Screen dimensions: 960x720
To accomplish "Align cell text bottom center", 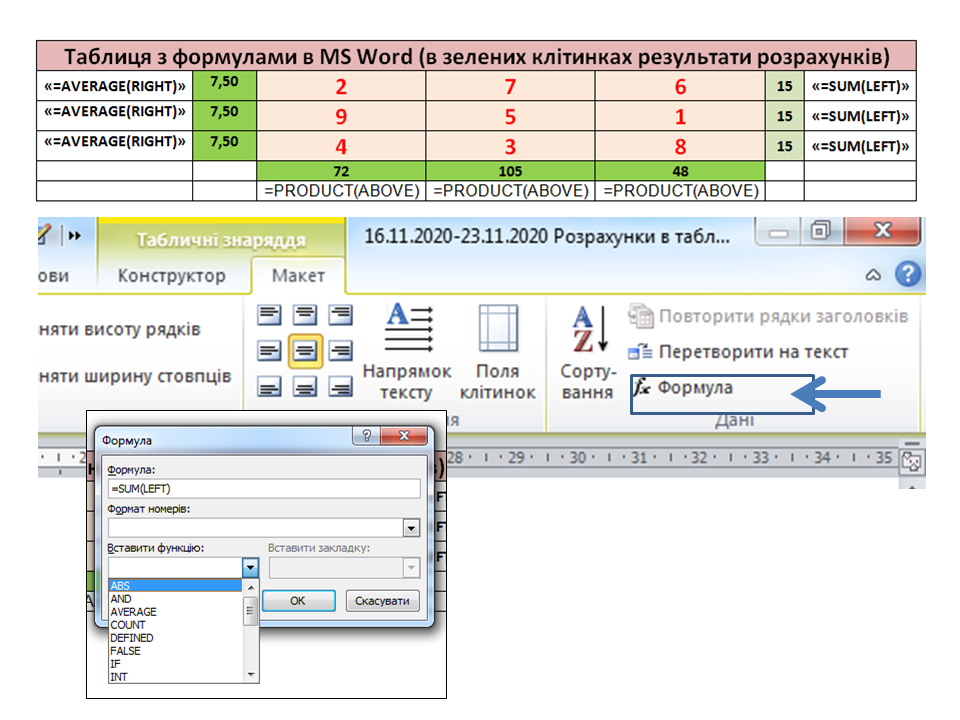I will click(305, 387).
